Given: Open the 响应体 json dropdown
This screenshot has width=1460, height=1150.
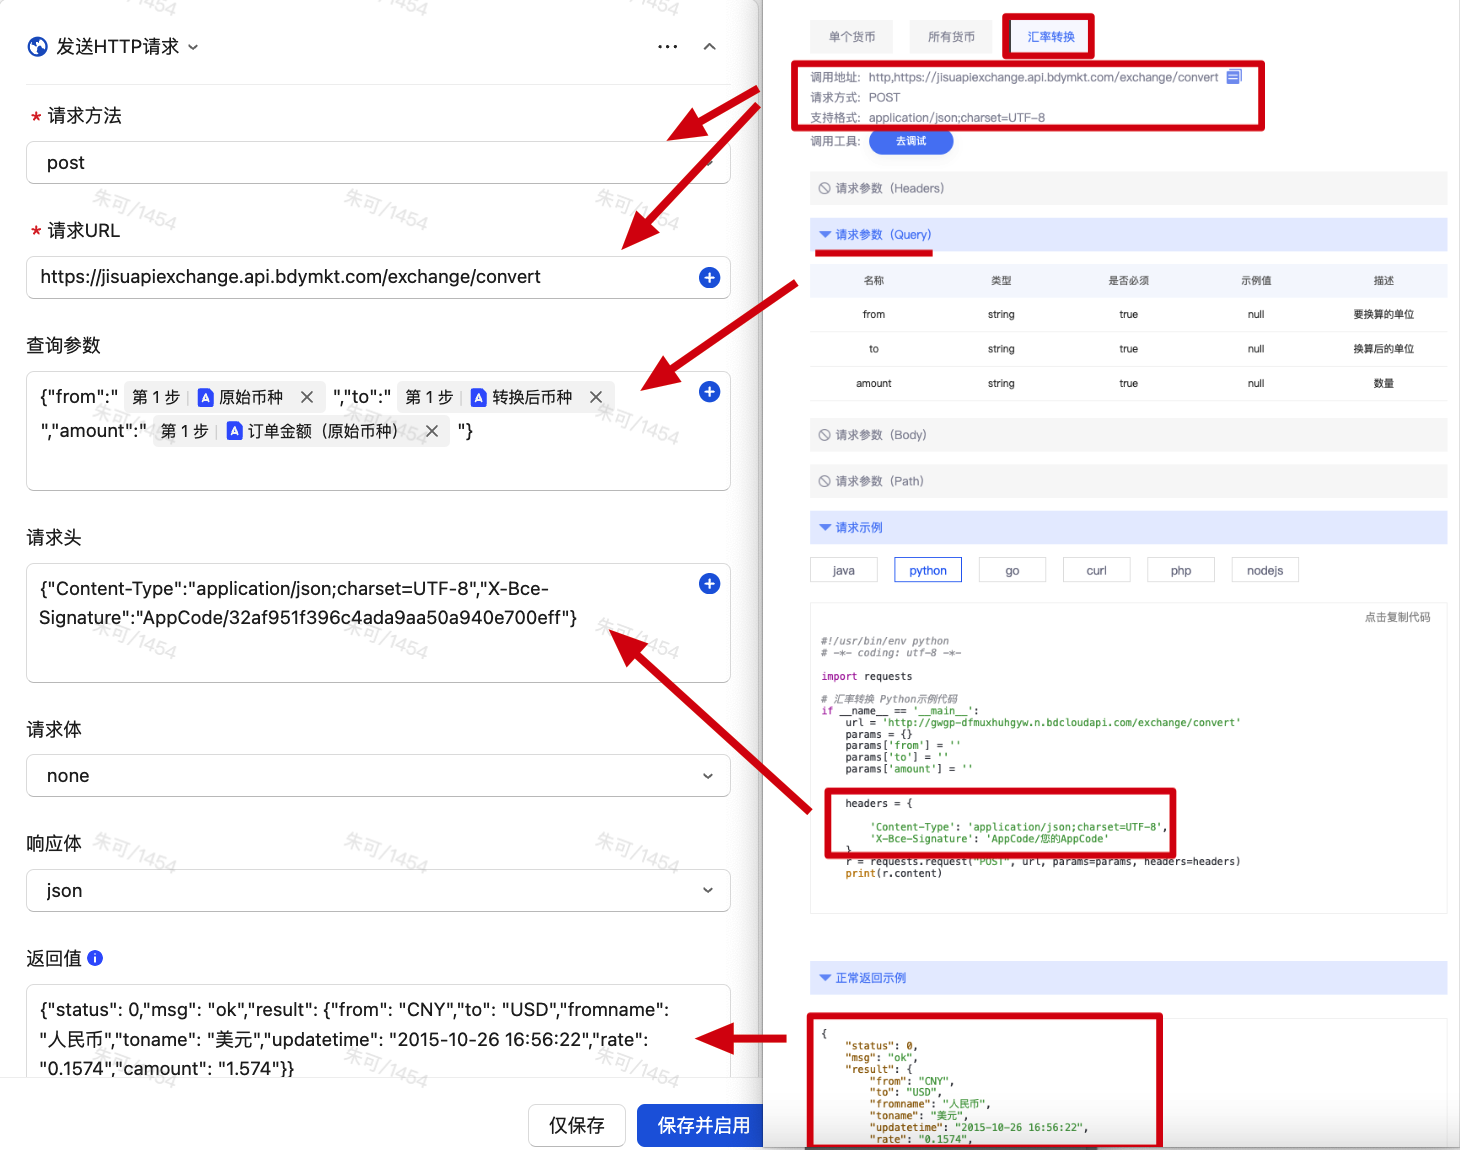Looking at the screenshot, I should click(378, 891).
